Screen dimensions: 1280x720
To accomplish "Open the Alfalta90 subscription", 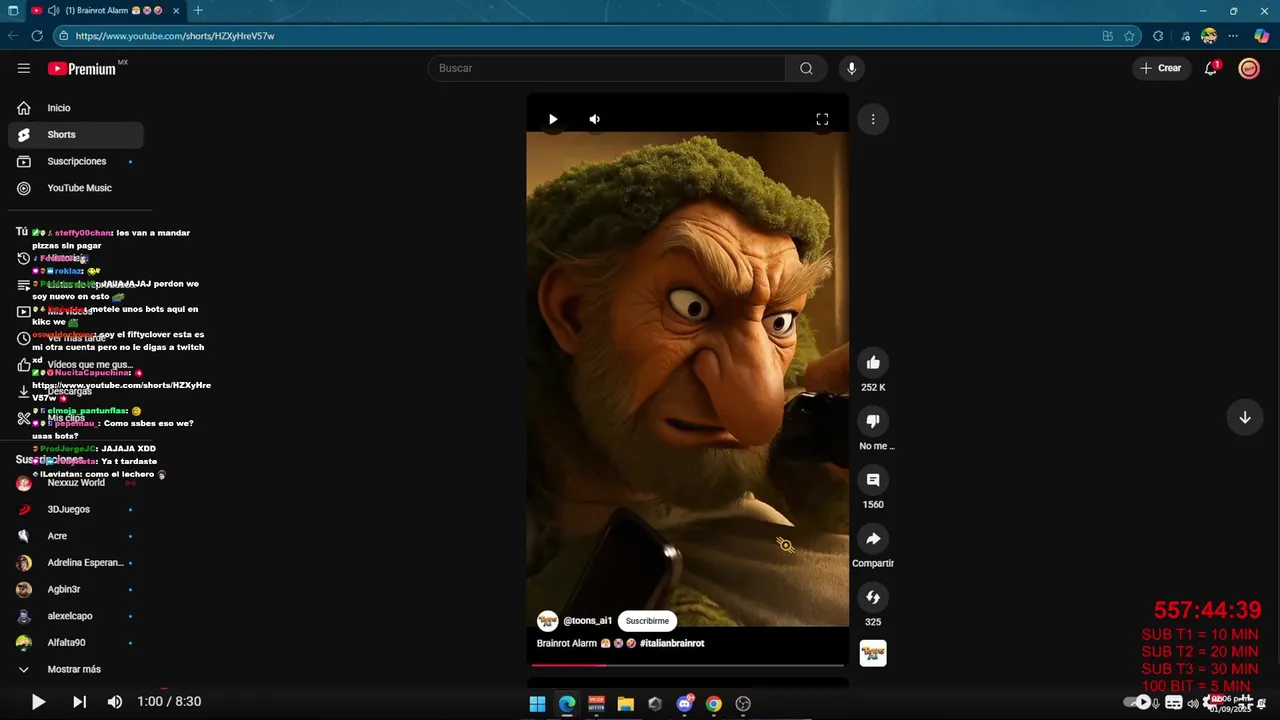I will coord(76,643).
